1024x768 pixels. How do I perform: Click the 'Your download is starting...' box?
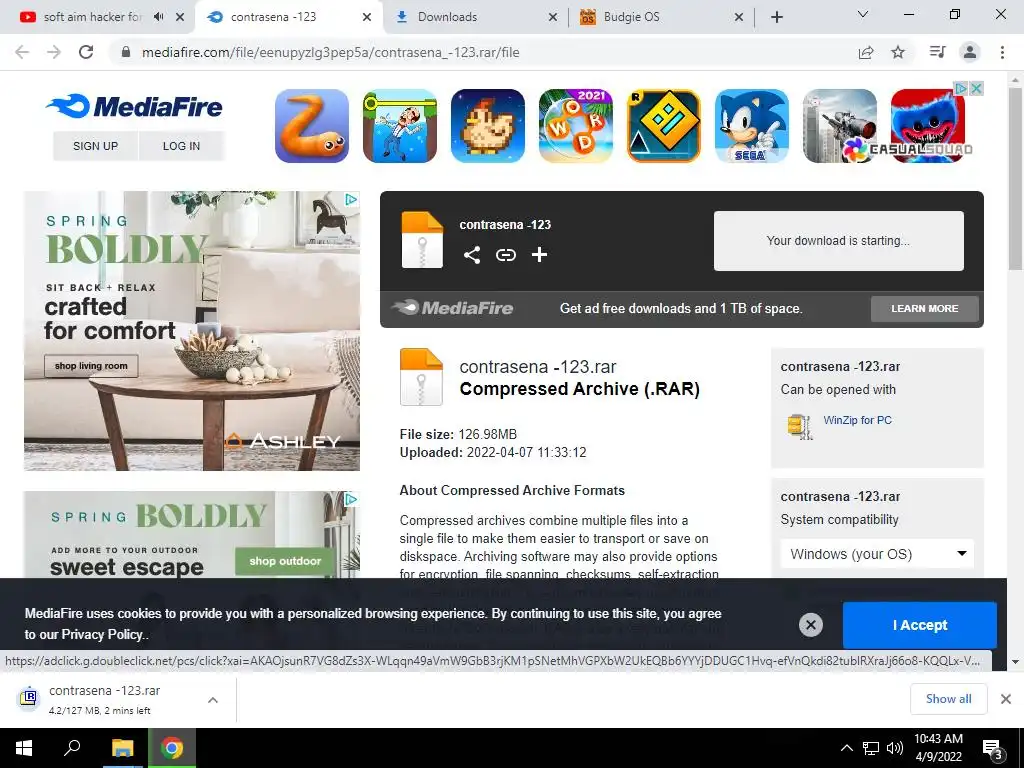pos(839,240)
